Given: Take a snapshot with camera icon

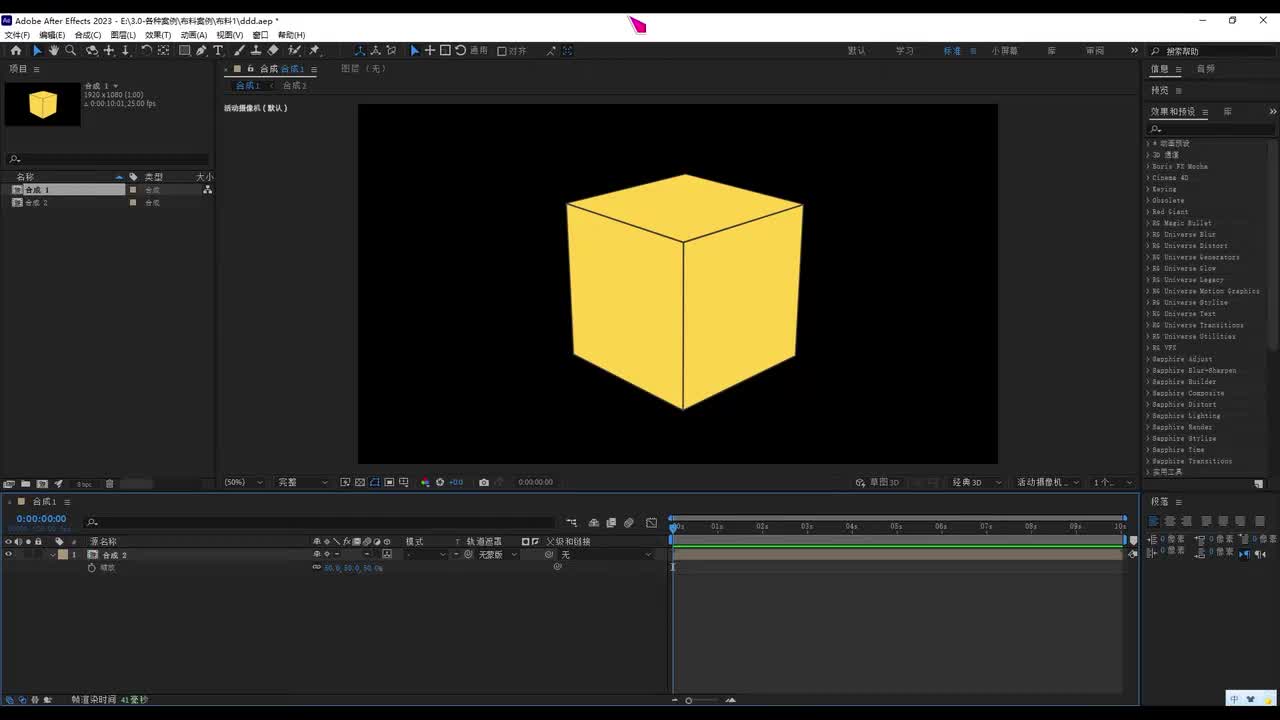Looking at the screenshot, I should point(484,482).
